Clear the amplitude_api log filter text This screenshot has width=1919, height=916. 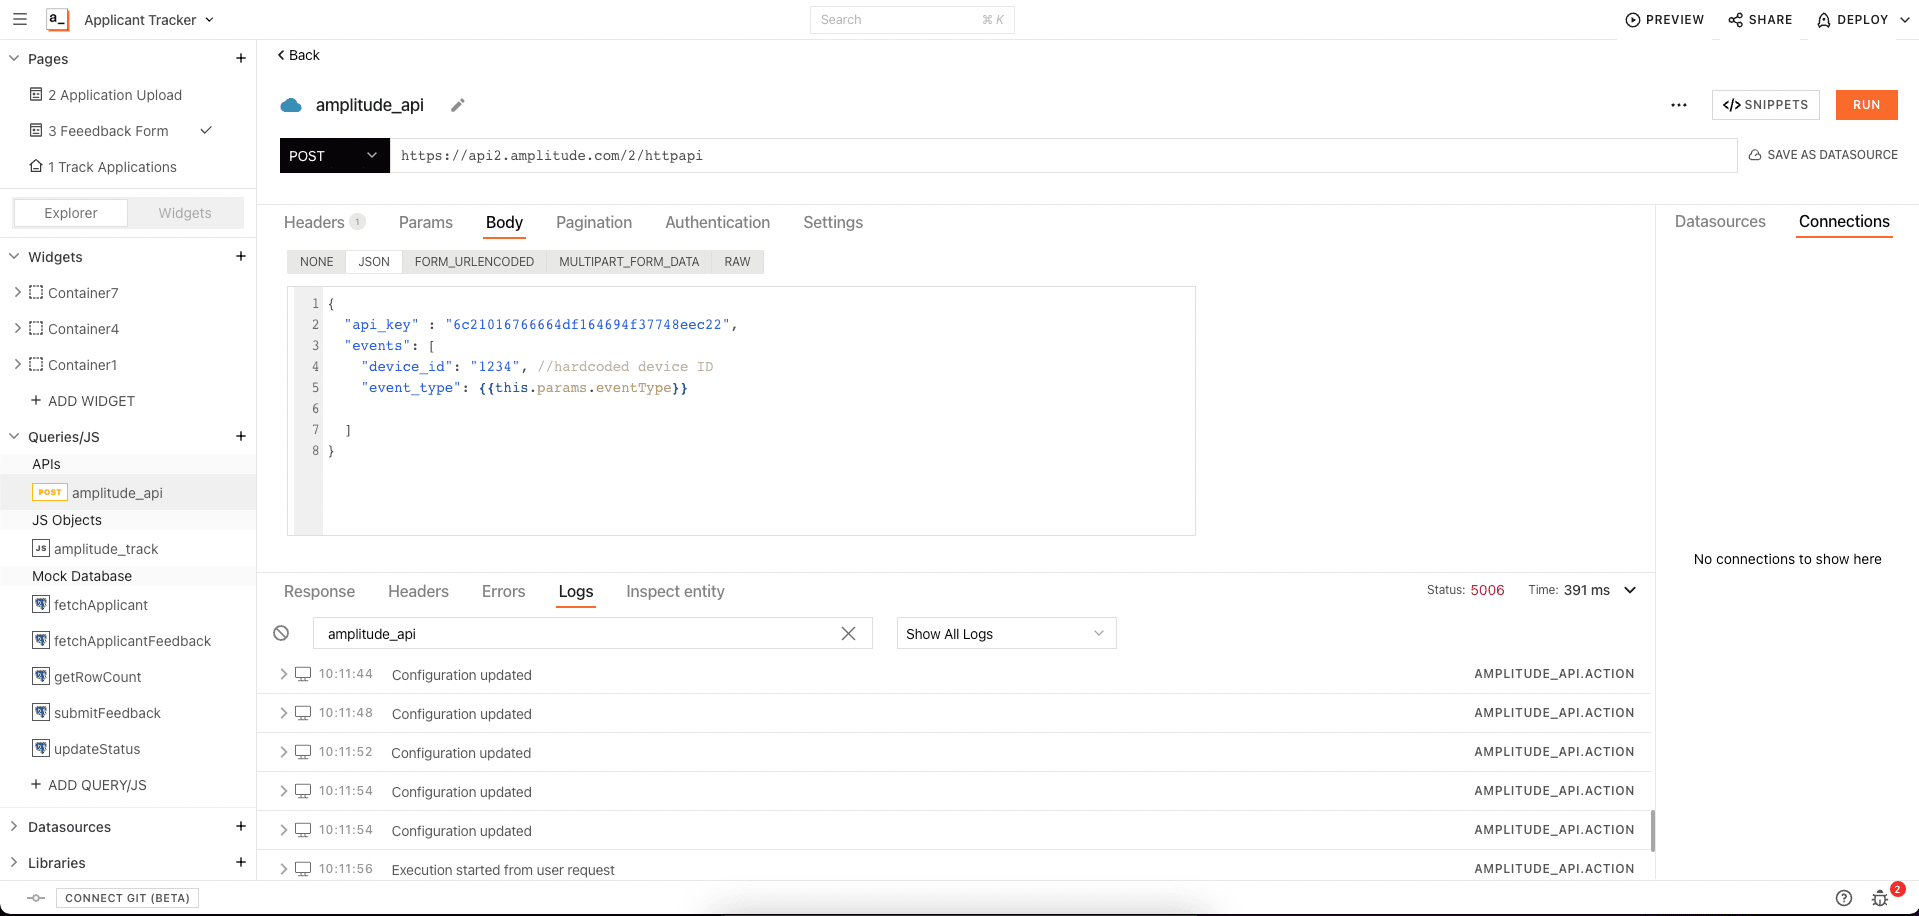tap(848, 634)
